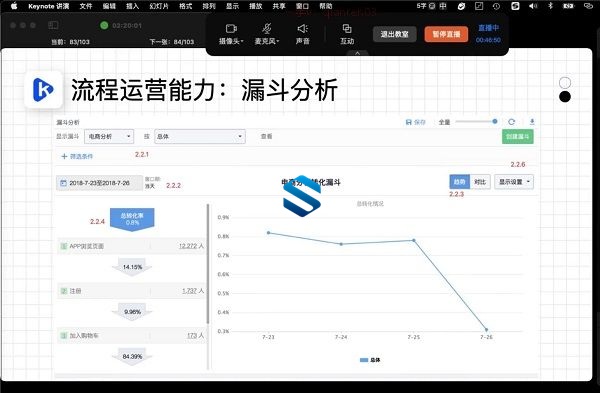This screenshot has height=393, width=600.
Task: Select the trend (趋势) view toggle
Action: [x=459, y=182]
